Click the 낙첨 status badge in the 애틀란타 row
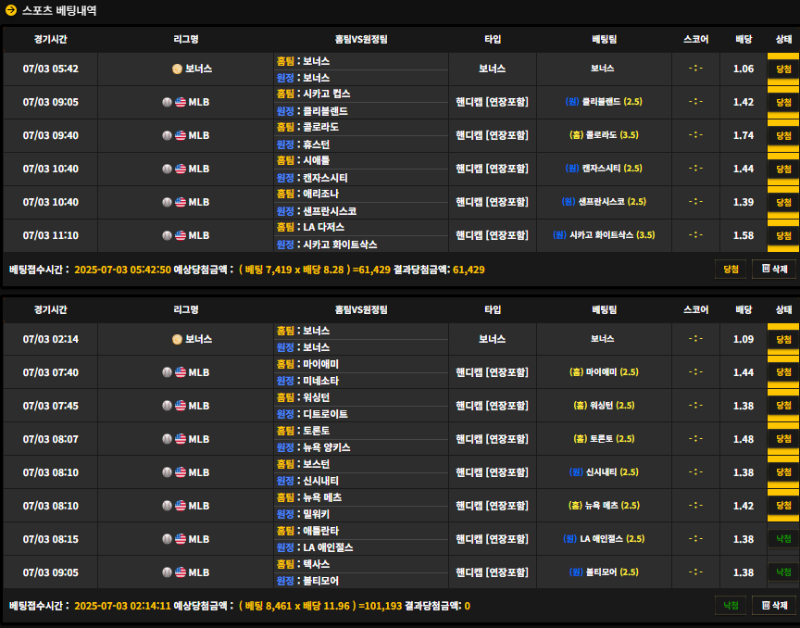This screenshot has height=628, width=800. pos(783,539)
